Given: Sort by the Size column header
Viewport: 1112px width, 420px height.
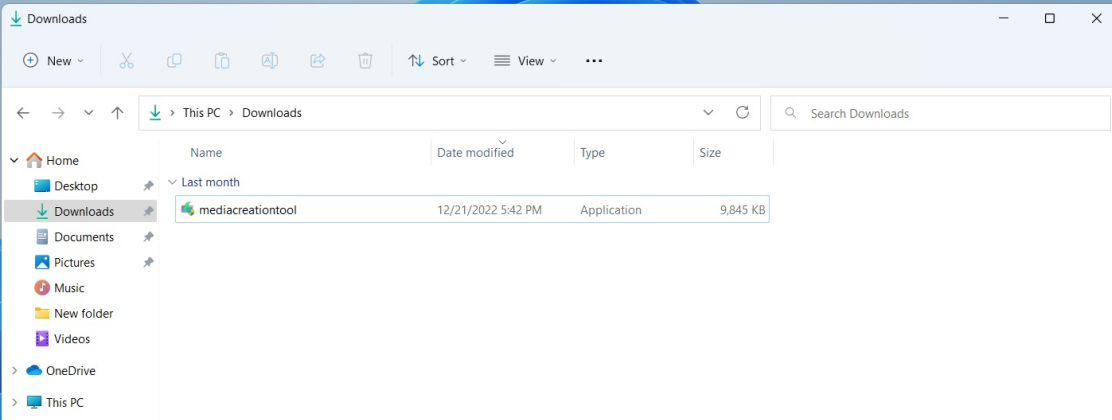Looking at the screenshot, I should [710, 153].
